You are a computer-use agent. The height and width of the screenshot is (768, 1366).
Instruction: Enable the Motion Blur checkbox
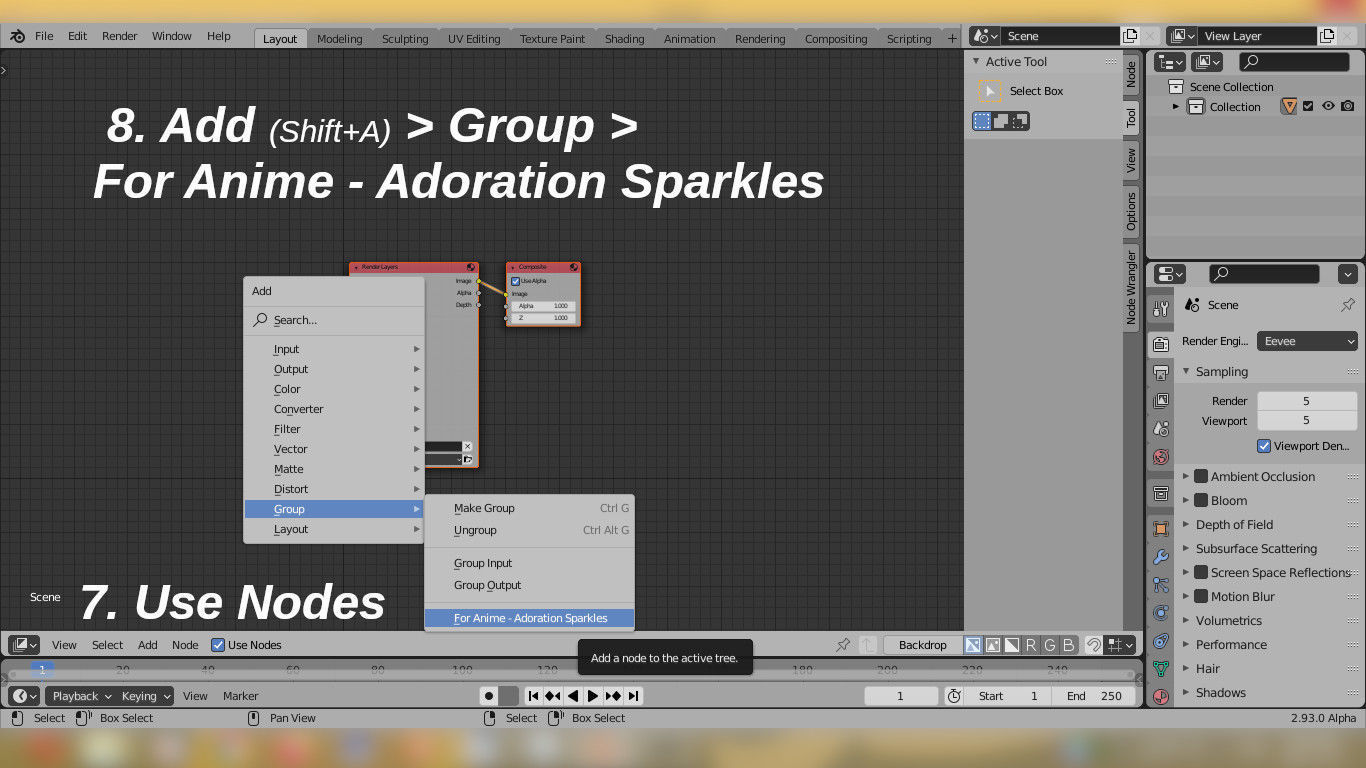[1201, 597]
